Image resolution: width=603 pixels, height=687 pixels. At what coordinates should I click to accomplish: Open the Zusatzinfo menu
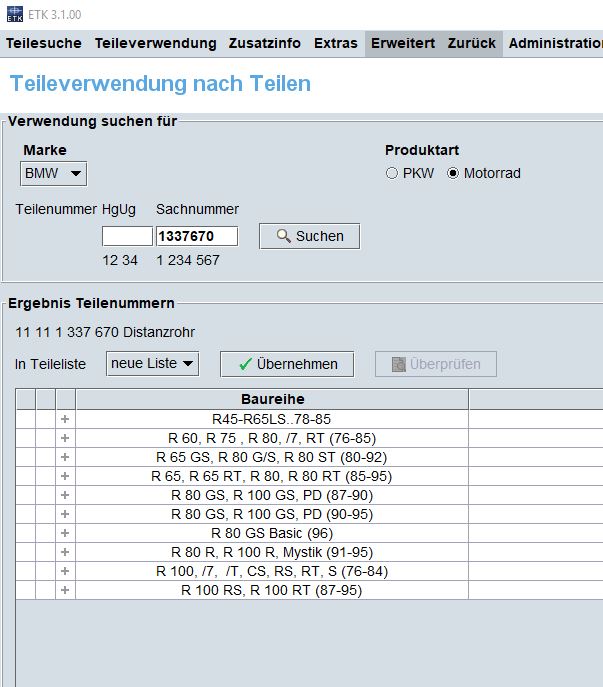coord(265,43)
